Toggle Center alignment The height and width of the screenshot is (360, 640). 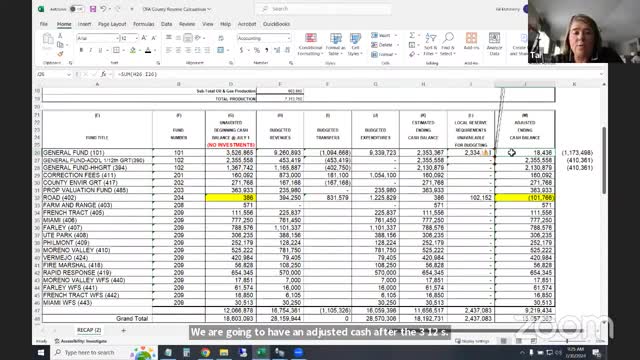coord(178,50)
